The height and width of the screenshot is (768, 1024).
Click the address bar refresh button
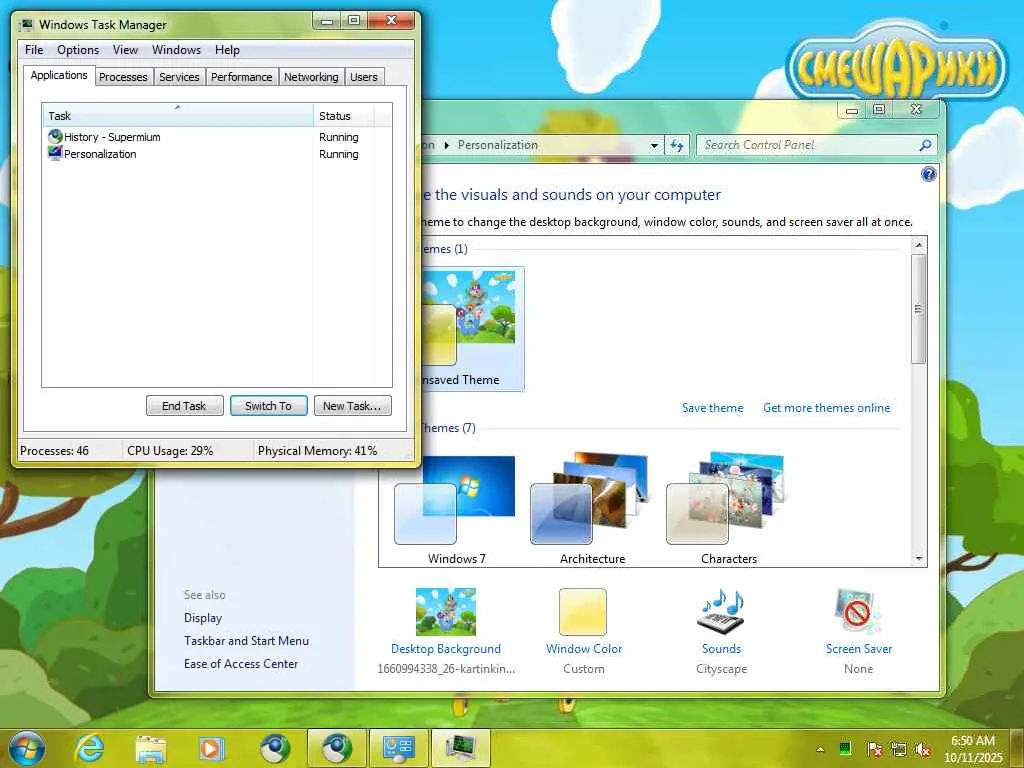point(677,146)
